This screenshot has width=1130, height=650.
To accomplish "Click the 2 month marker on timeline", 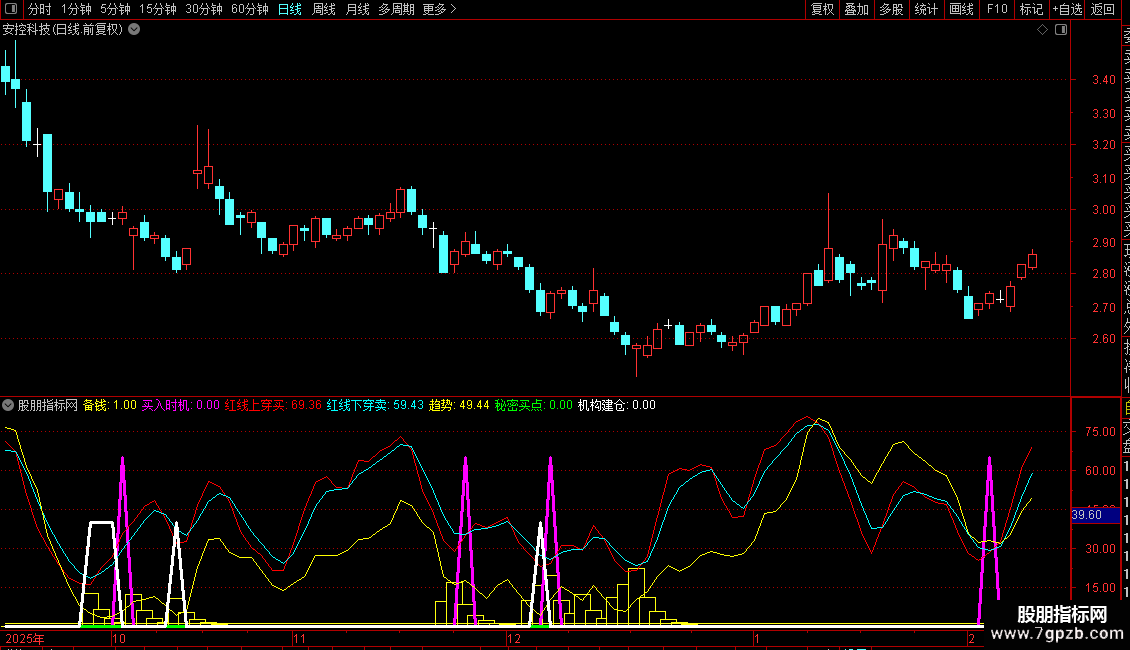I will pyautogui.click(x=971, y=638).
